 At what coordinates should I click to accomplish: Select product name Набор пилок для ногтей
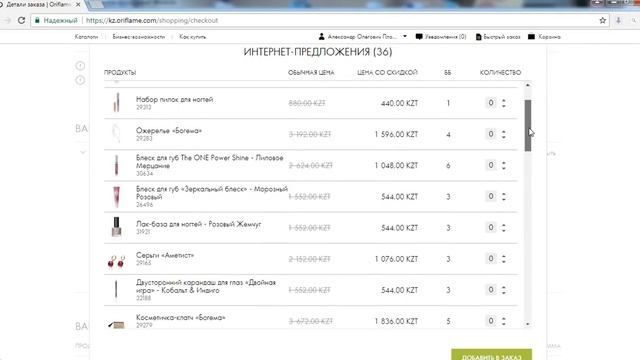[x=175, y=99]
